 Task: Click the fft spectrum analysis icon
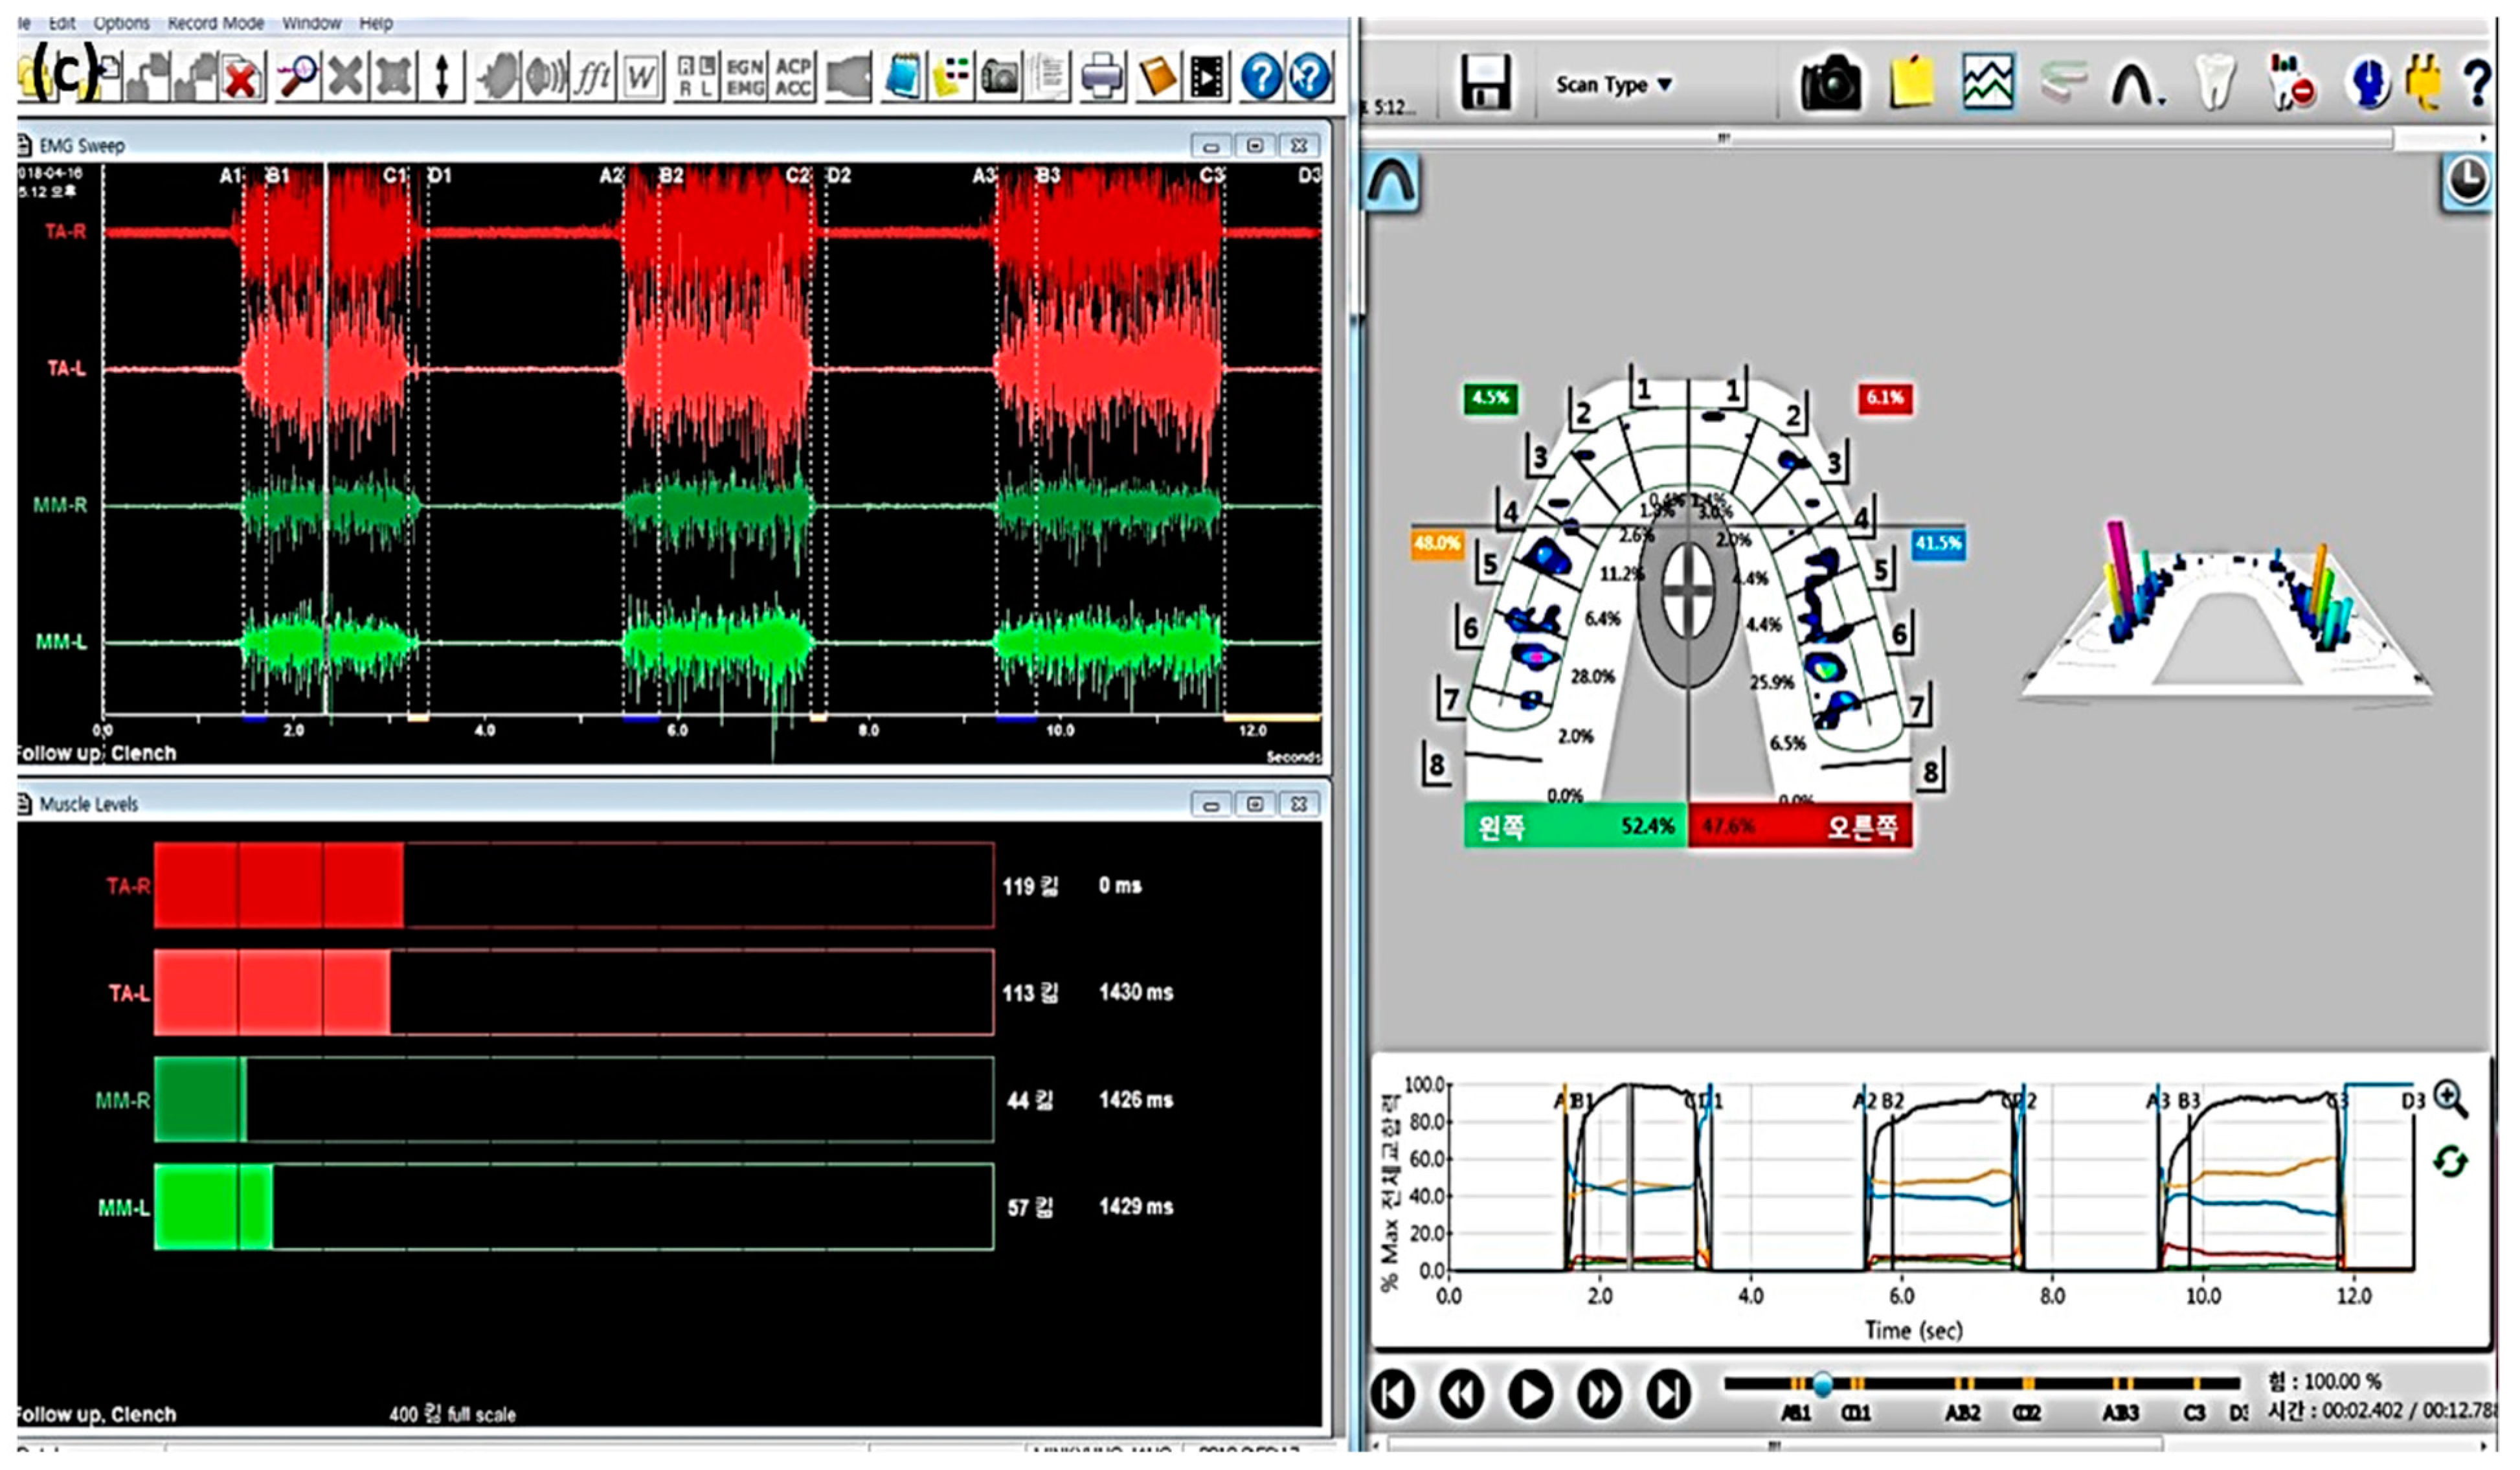pyautogui.click(x=592, y=77)
